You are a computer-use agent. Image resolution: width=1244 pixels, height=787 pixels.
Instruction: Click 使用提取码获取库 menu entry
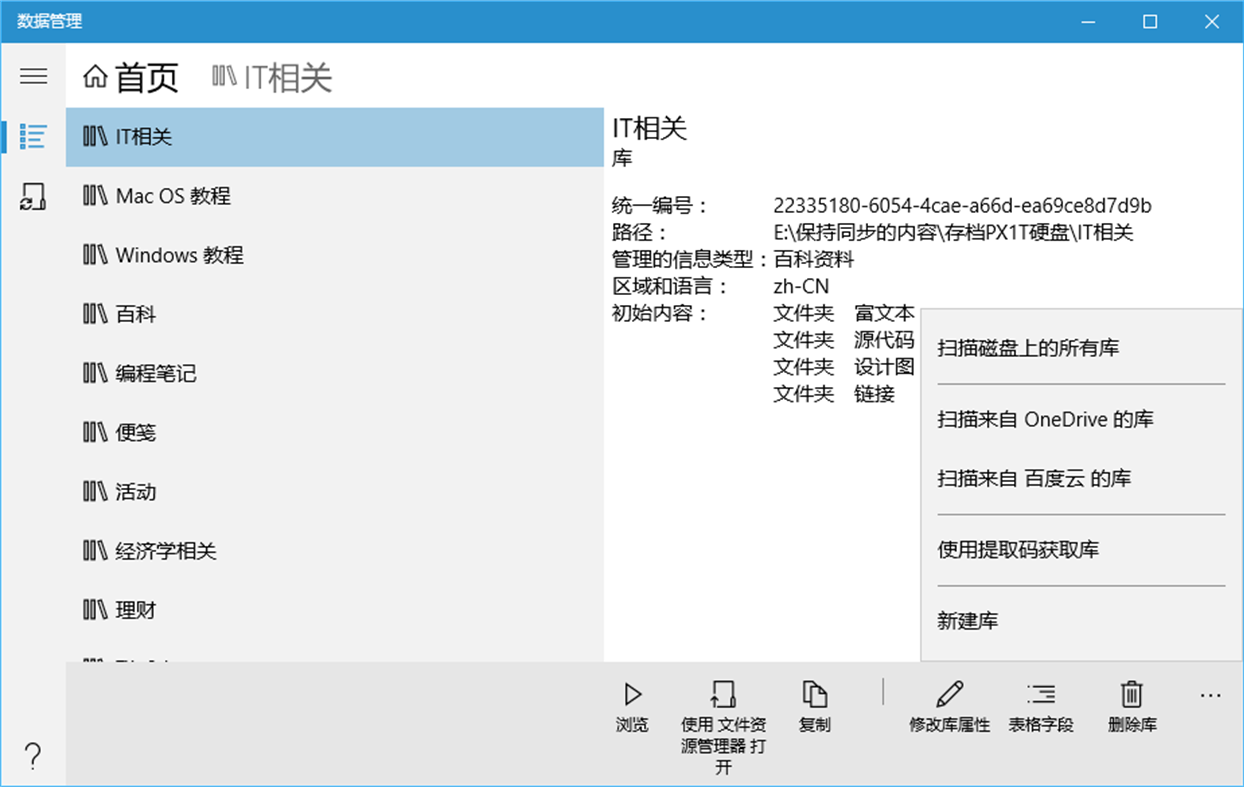tap(1022, 549)
